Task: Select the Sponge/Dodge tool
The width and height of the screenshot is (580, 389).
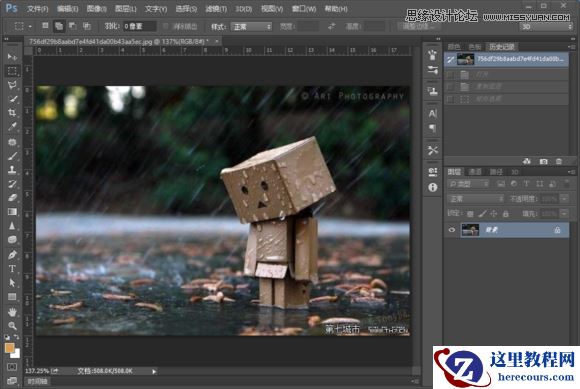Action: point(12,240)
